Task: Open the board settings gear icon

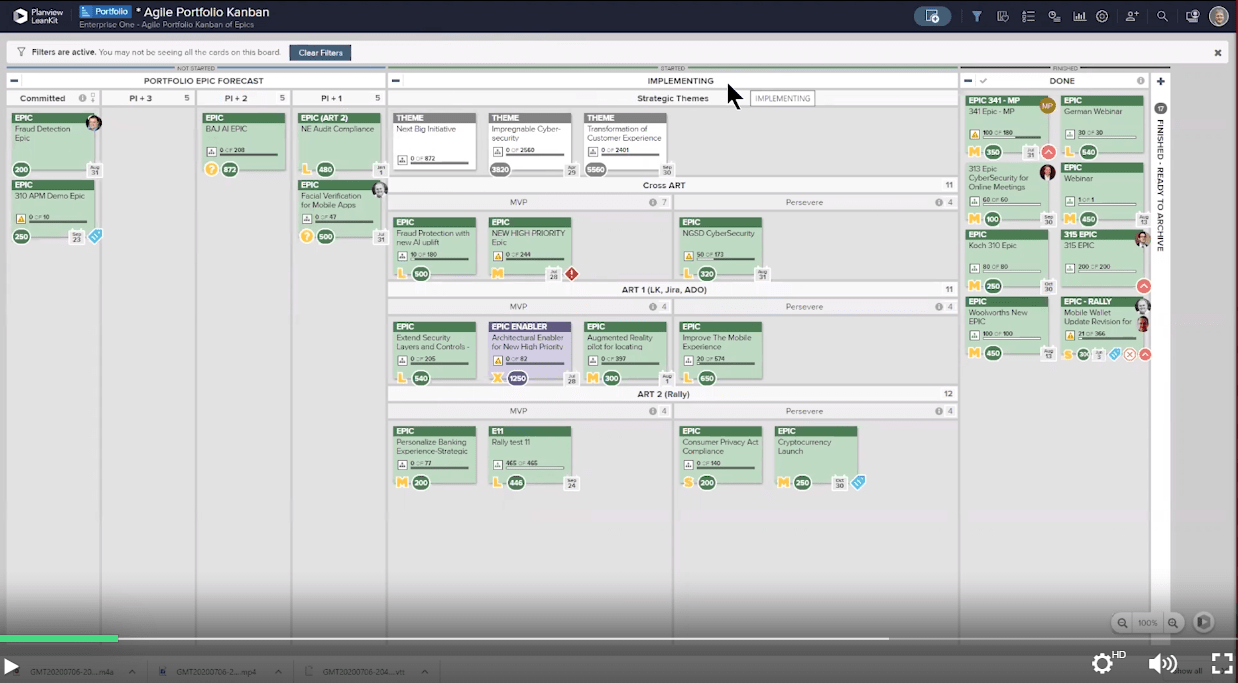Action: click(1102, 16)
